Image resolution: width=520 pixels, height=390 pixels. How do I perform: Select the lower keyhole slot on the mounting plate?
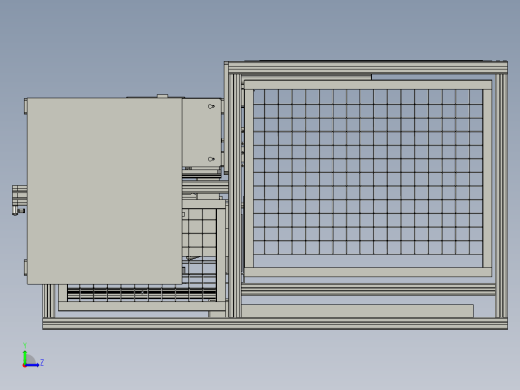tap(211, 159)
